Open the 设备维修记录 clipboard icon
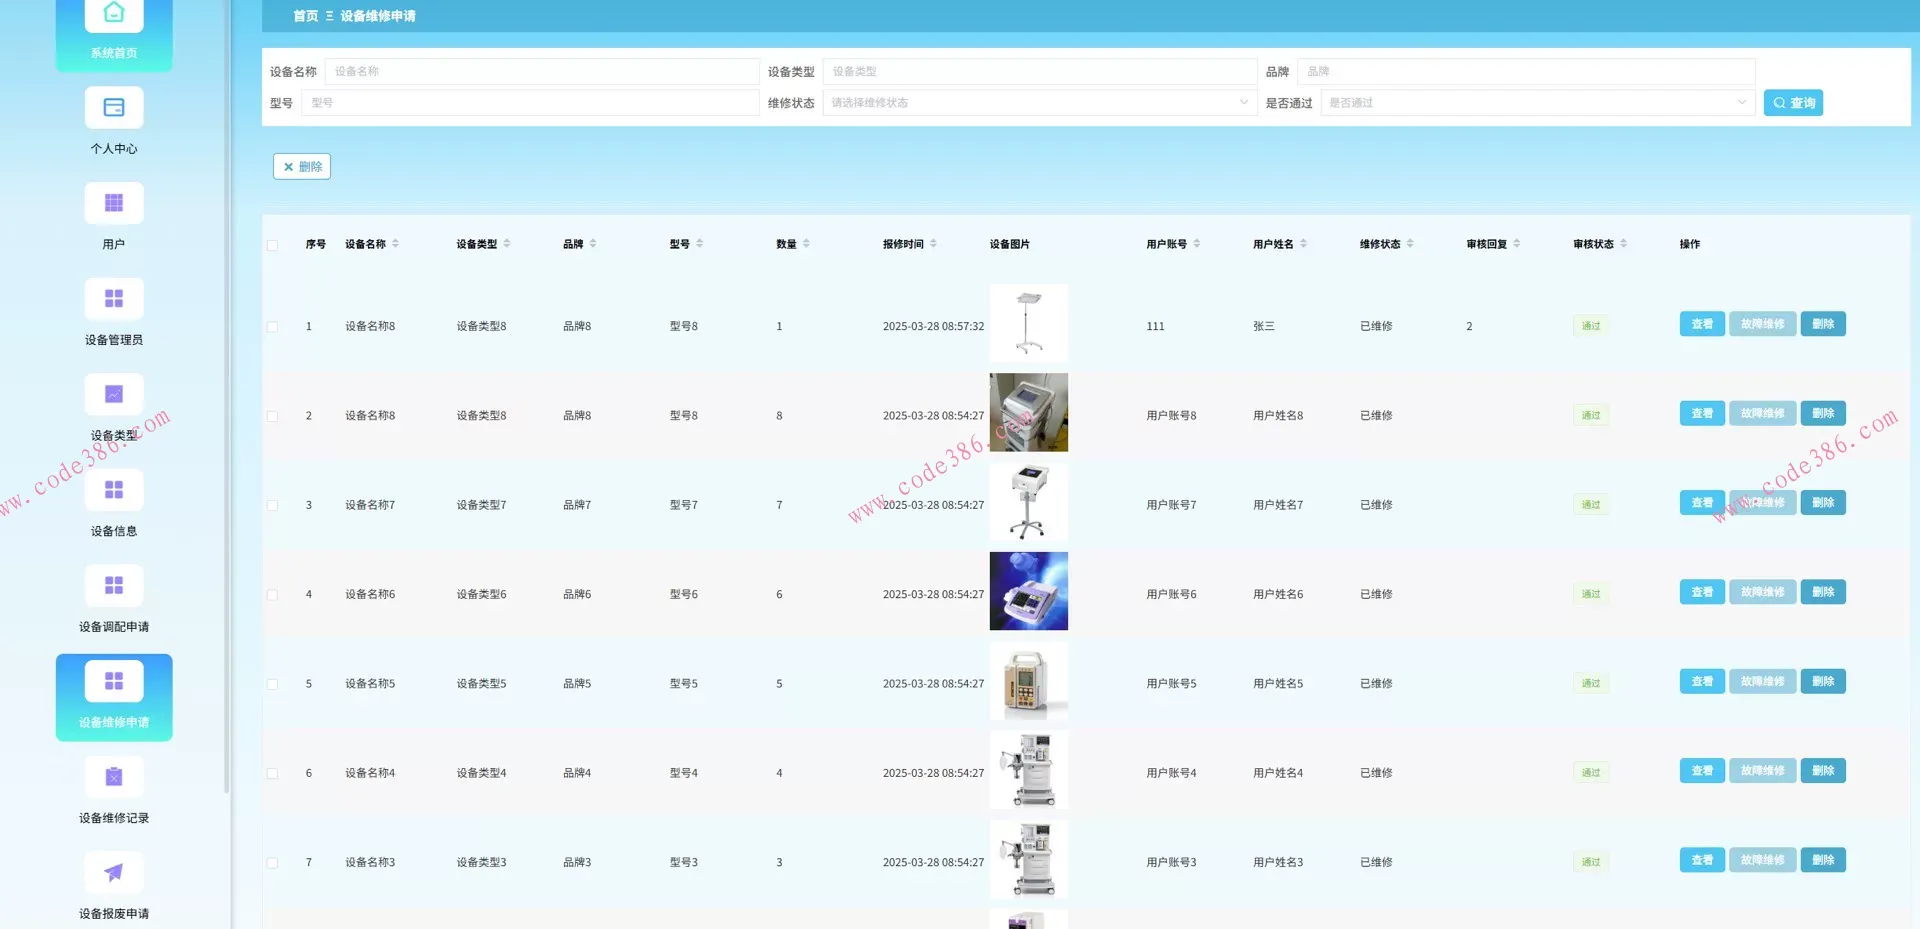This screenshot has height=929, width=1920. click(x=114, y=777)
